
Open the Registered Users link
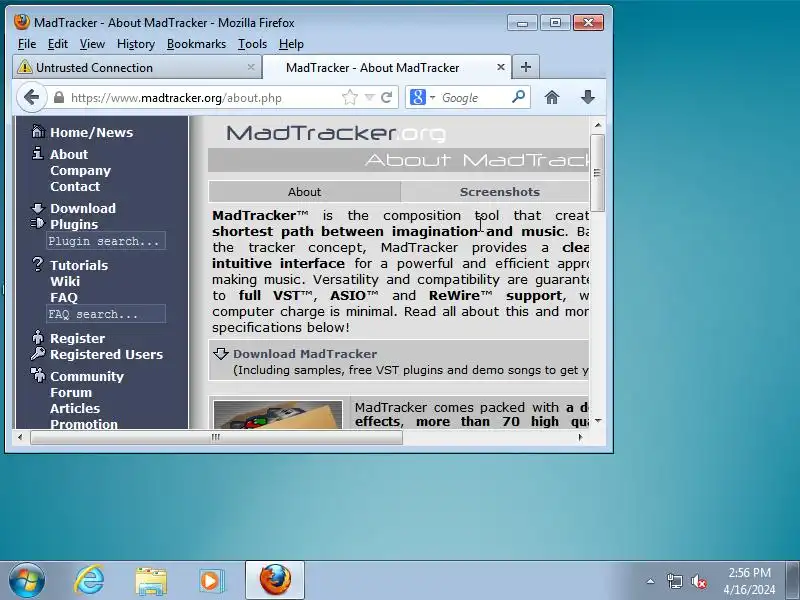pyautogui.click(x=107, y=355)
